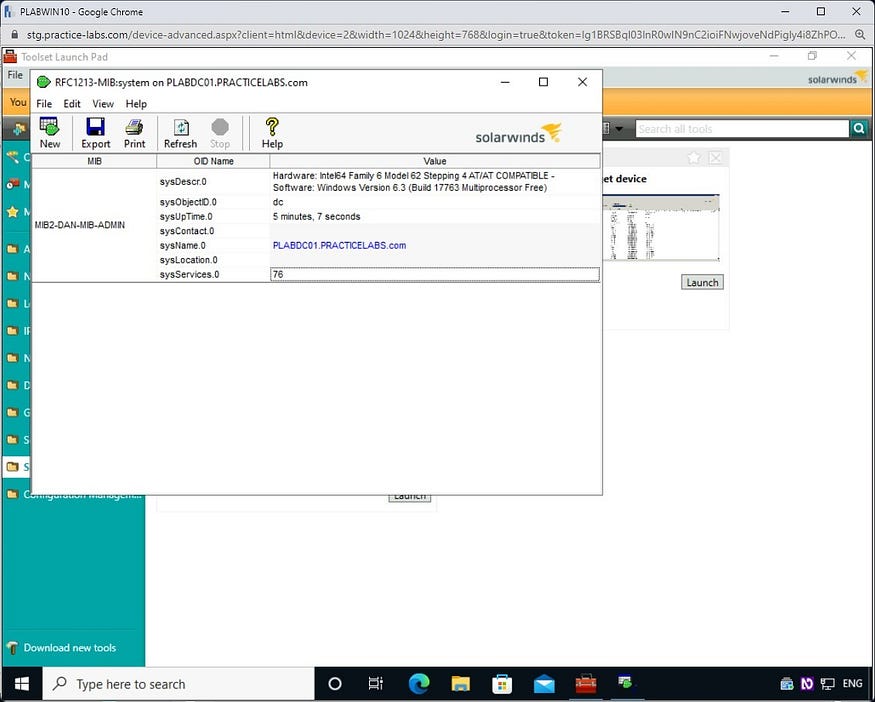This screenshot has height=702, width=875.
Task: Open File menu in Toolset Launch Pad
Action: point(15,75)
